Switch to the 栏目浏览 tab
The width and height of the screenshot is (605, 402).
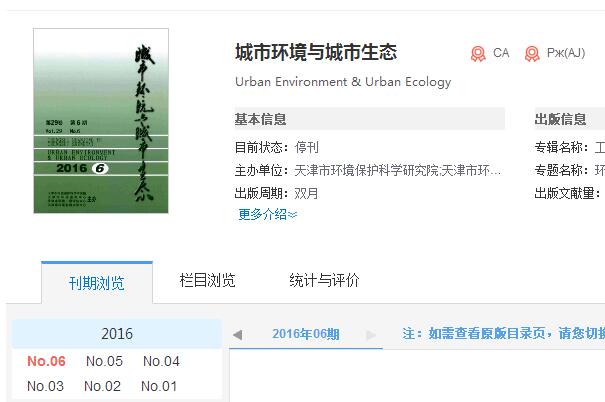(x=207, y=280)
